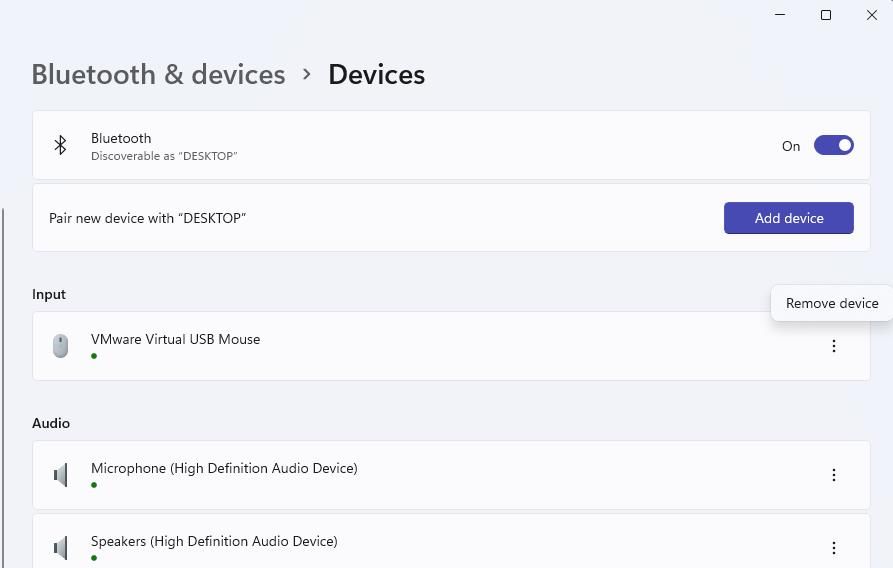893x568 pixels.
Task: Click the Pair new device with DESKTOP text
Action: click(147, 218)
